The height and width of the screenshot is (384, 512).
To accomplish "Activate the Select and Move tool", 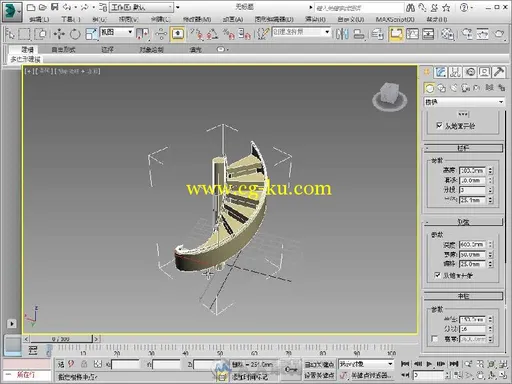I will coord(59,34).
